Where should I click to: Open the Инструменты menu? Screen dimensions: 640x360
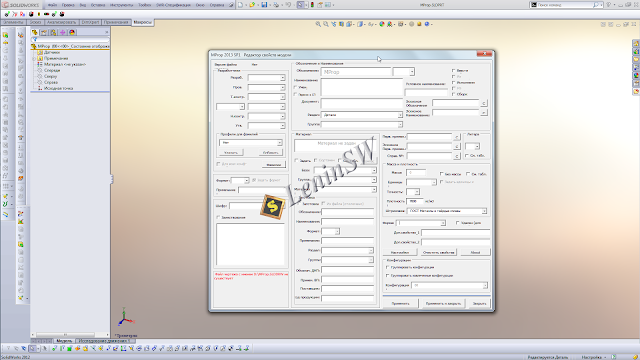coord(122,5)
